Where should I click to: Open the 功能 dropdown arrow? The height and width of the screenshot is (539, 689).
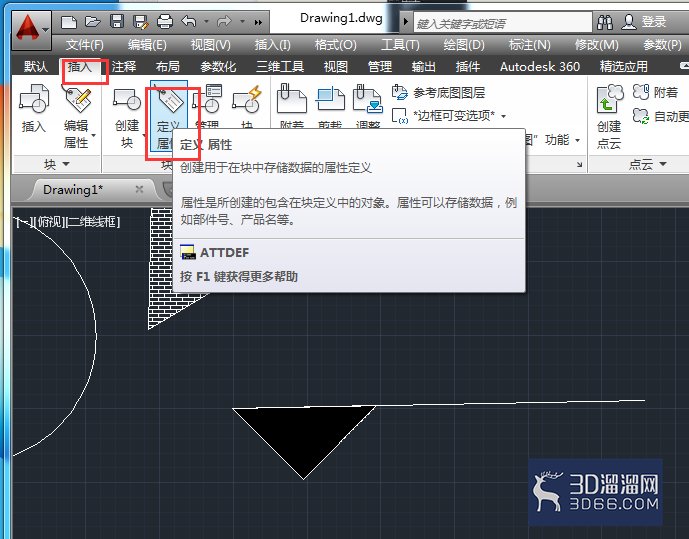coord(577,140)
